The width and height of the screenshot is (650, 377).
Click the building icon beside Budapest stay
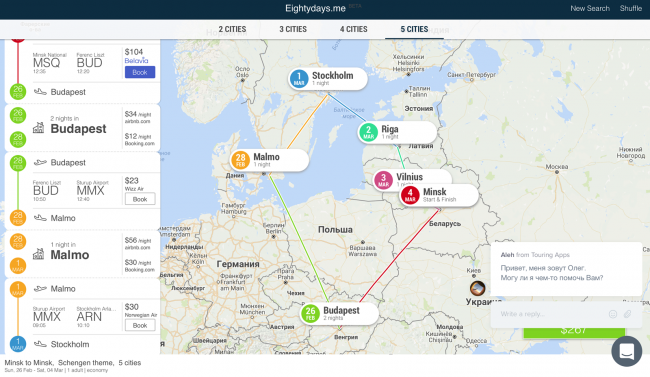point(39,128)
